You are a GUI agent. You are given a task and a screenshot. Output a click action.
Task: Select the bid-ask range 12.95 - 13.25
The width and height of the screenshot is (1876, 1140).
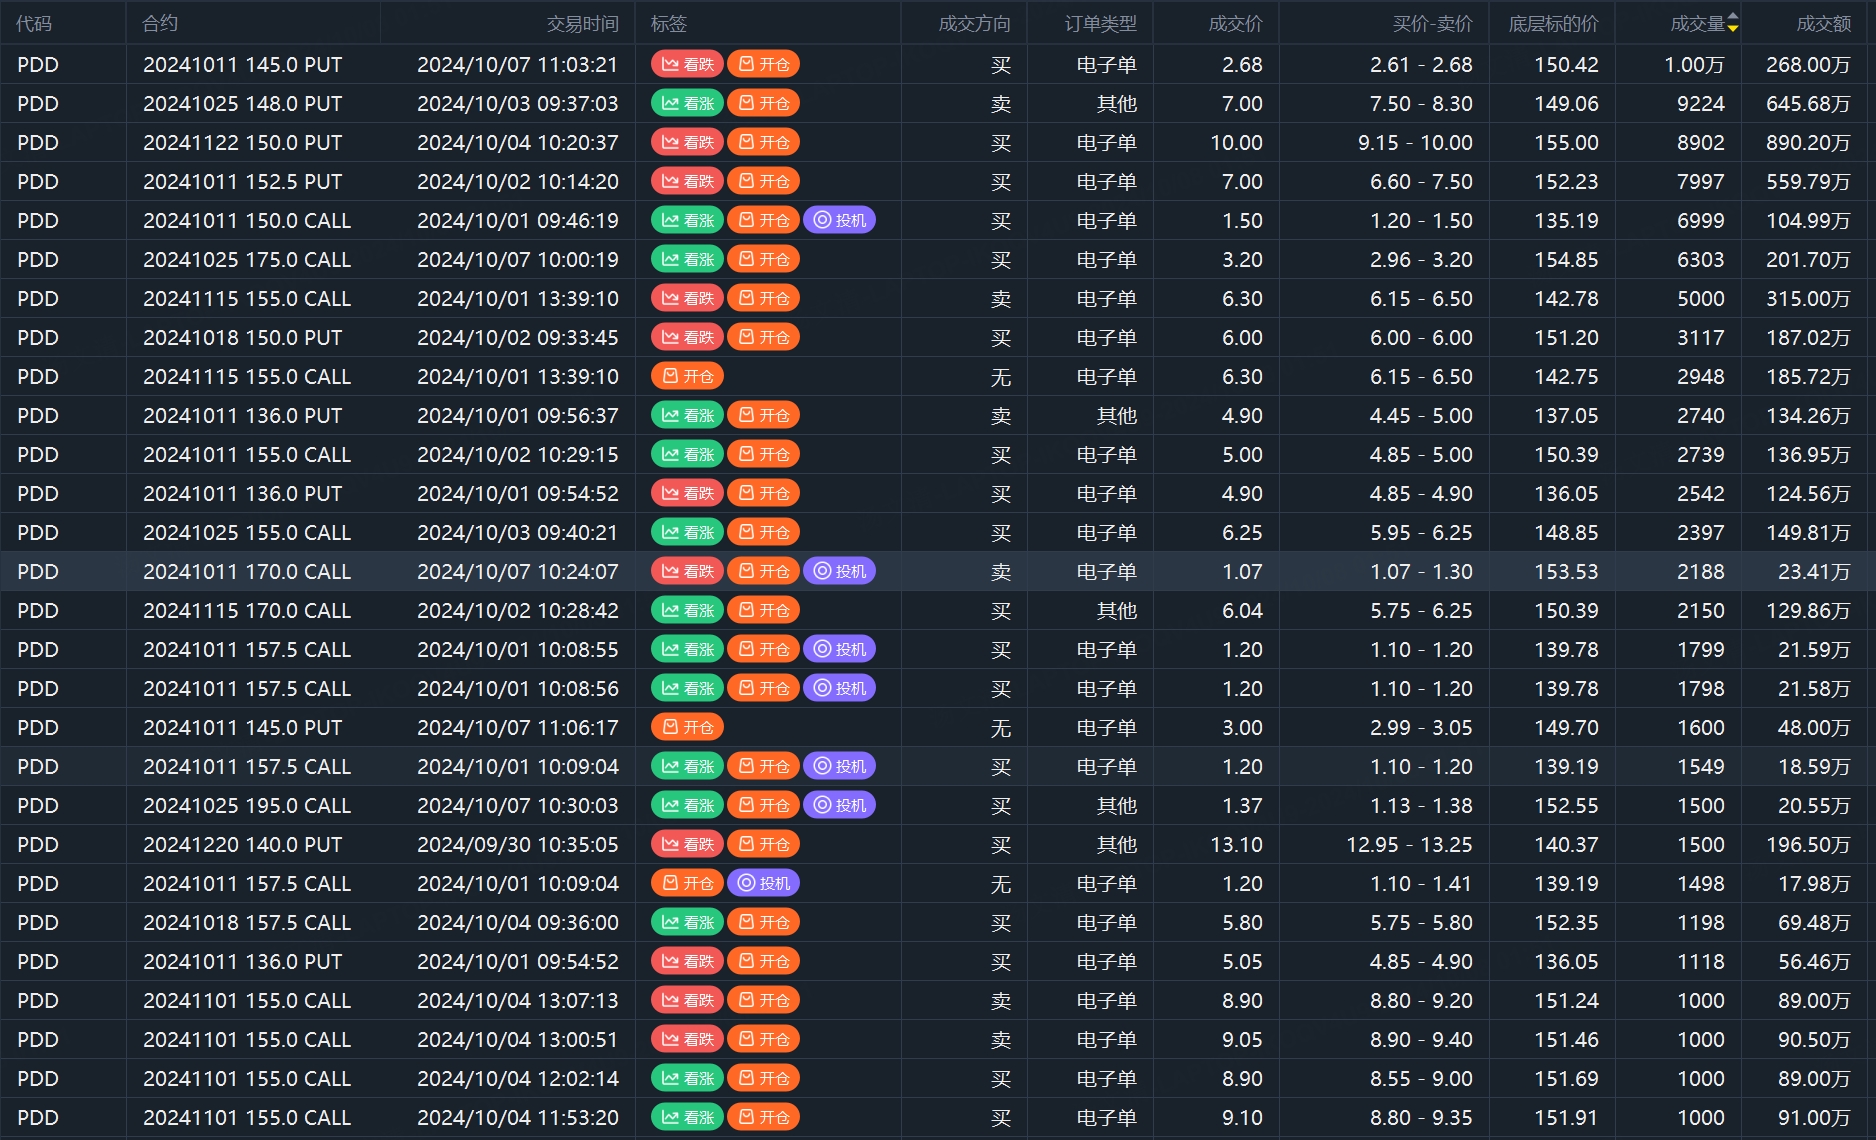1410,844
